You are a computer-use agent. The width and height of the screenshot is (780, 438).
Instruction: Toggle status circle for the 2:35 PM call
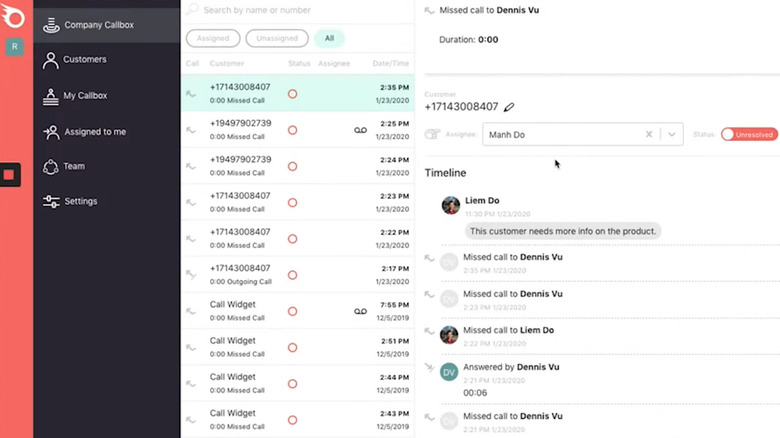(x=292, y=94)
